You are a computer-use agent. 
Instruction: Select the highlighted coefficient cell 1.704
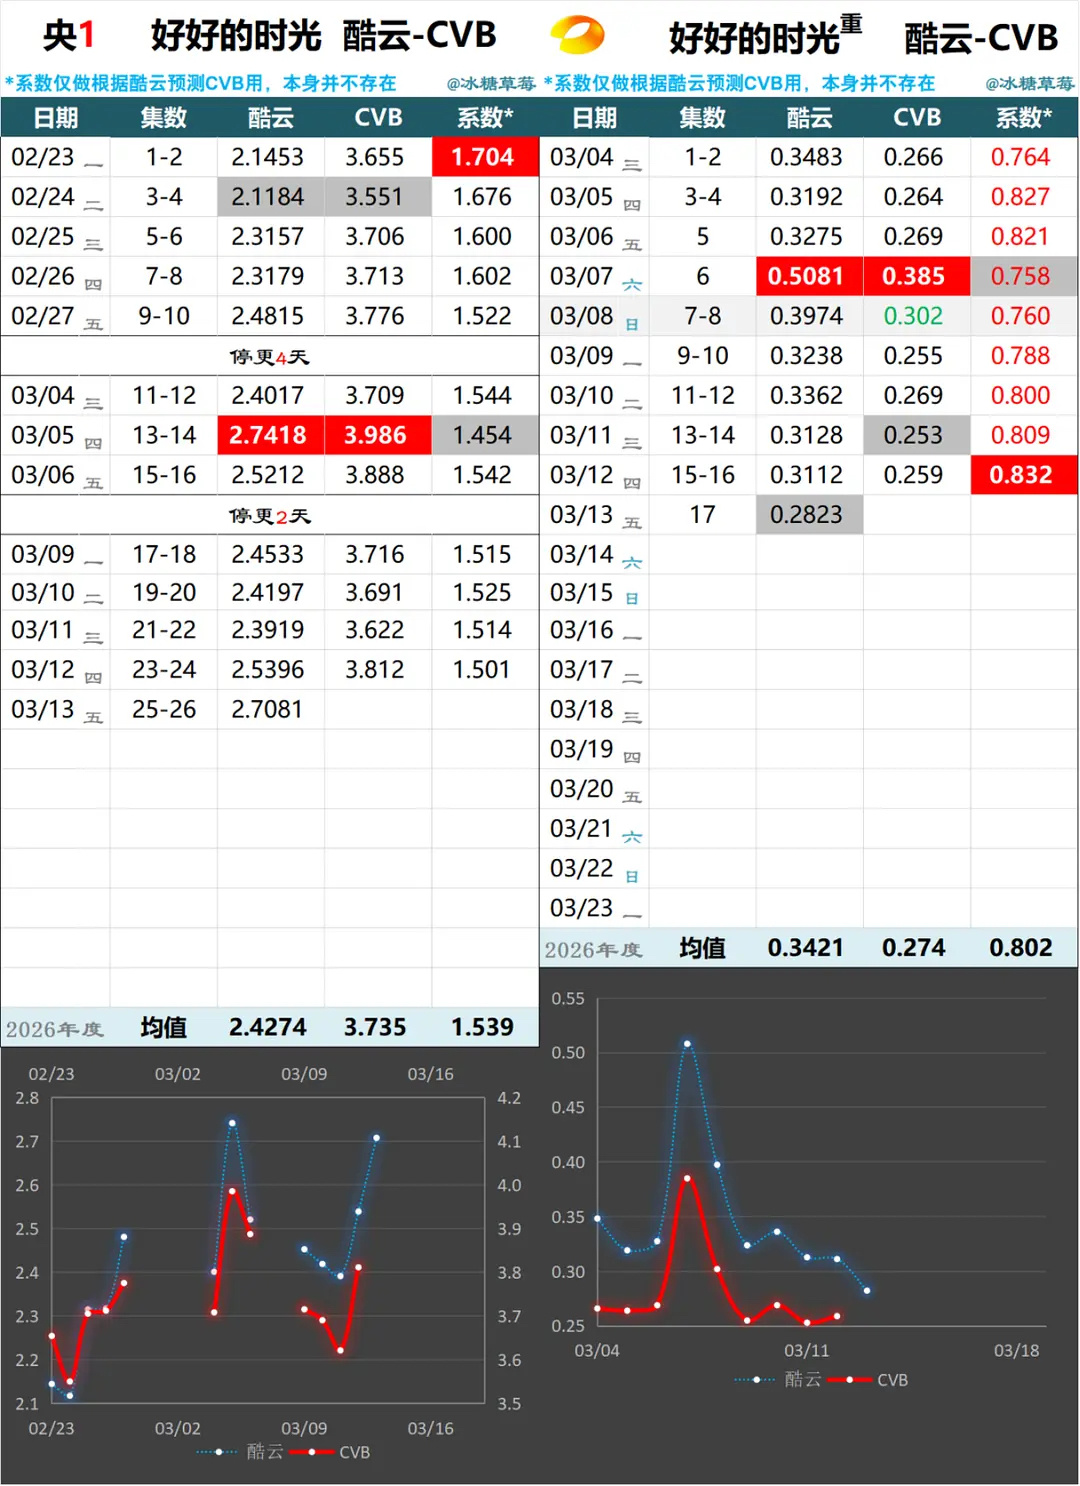tap(485, 157)
